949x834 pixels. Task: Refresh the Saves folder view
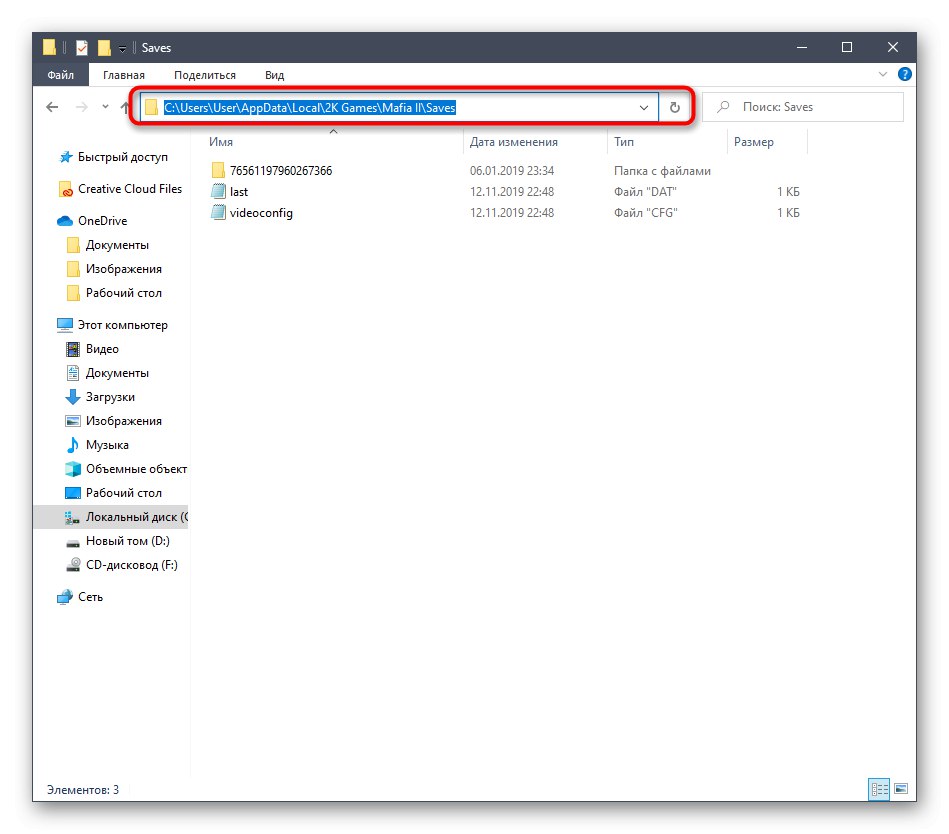pyautogui.click(x=674, y=108)
